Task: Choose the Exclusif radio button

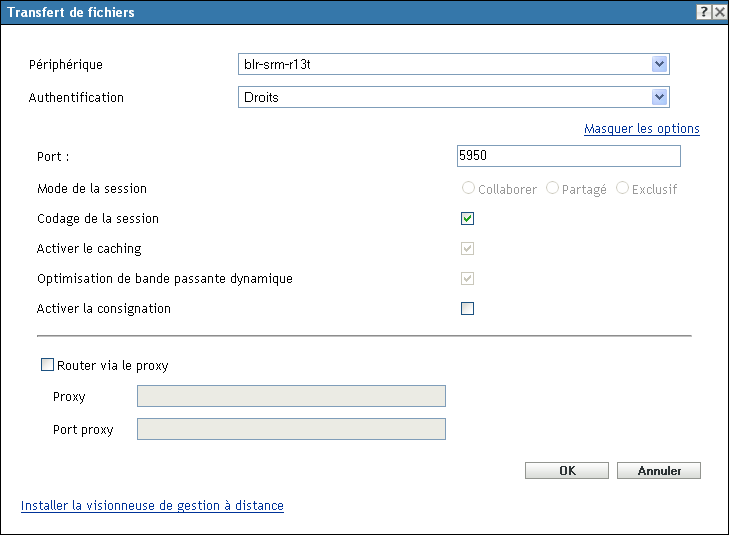Action: [623, 188]
